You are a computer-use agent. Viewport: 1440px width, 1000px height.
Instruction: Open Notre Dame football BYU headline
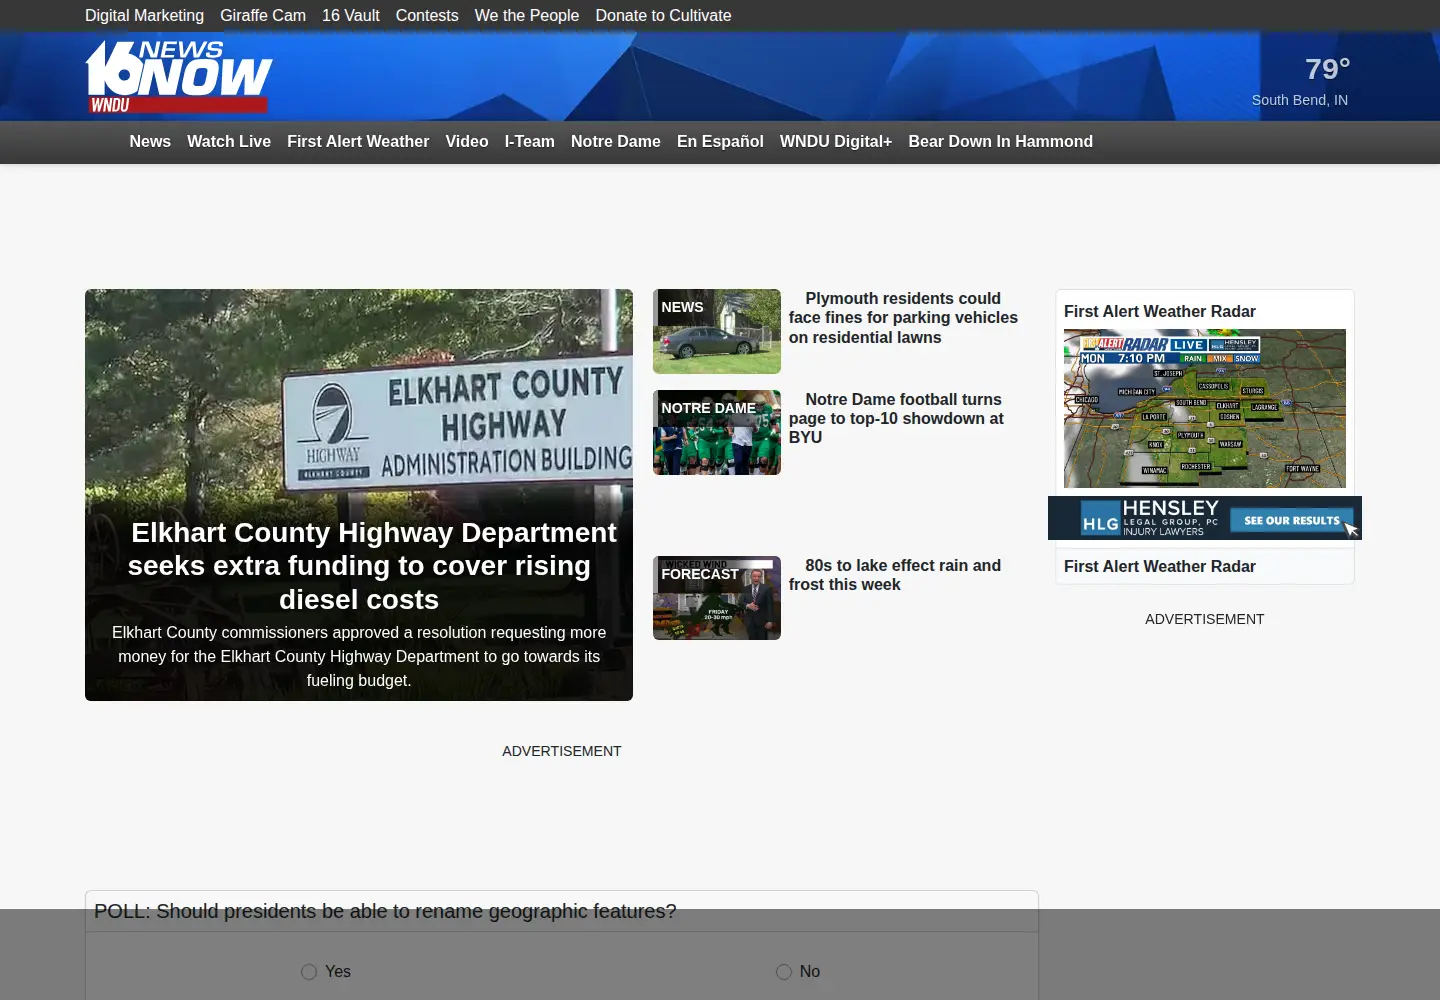(x=896, y=418)
